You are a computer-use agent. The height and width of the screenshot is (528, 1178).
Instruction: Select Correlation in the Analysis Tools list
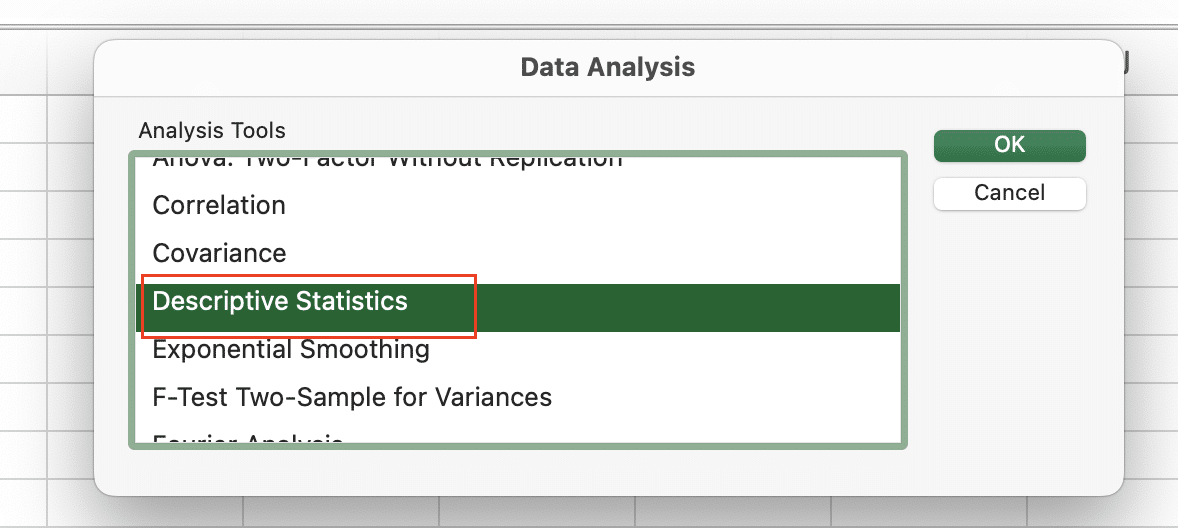click(219, 206)
